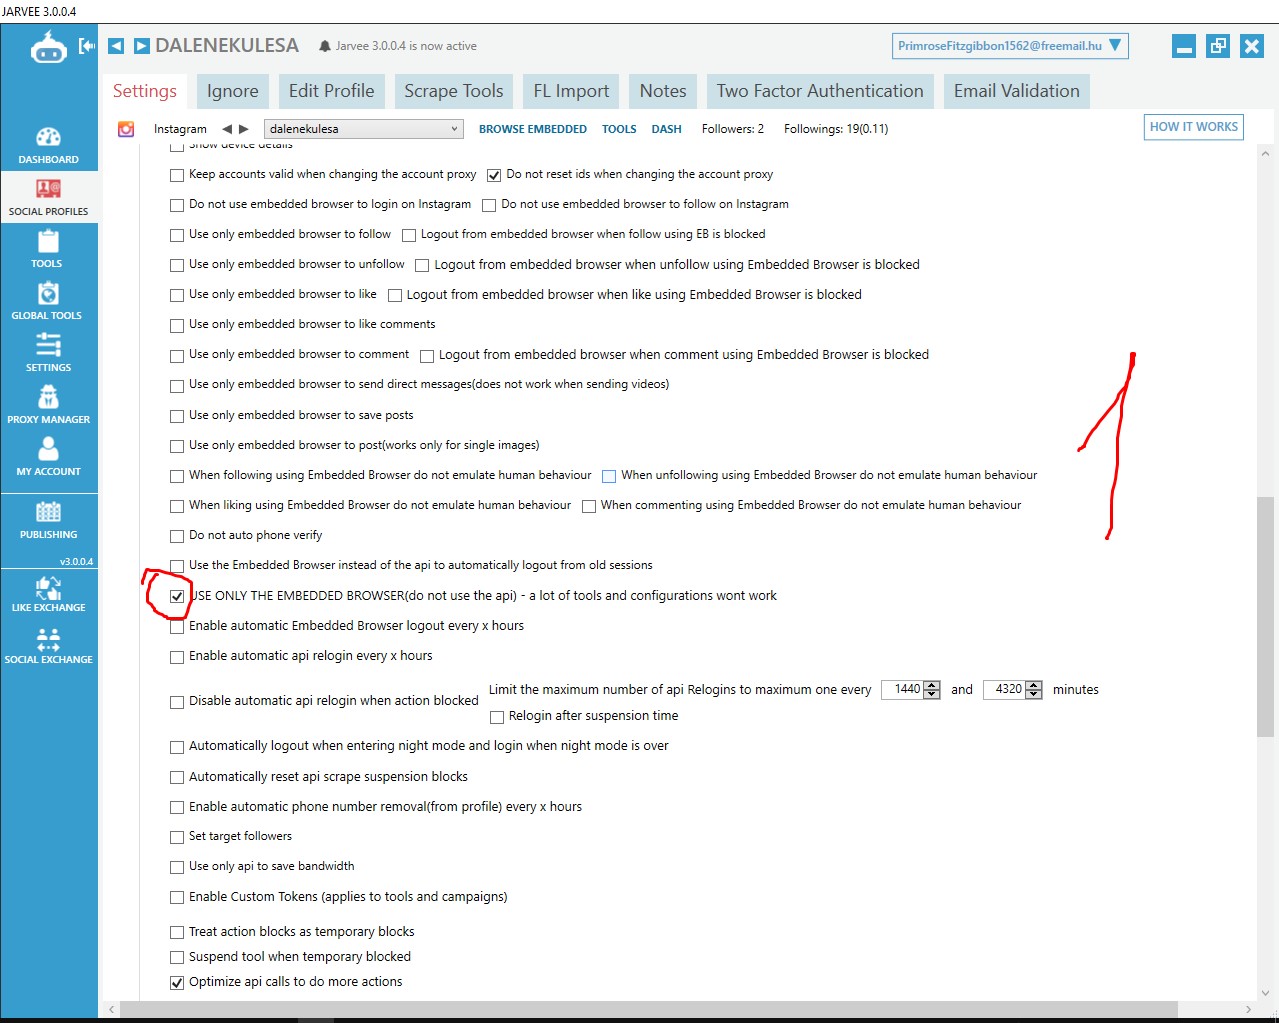Screen dimensions: 1279x1023
Task: Open the Scrape Tools tab
Action: coord(454,91)
